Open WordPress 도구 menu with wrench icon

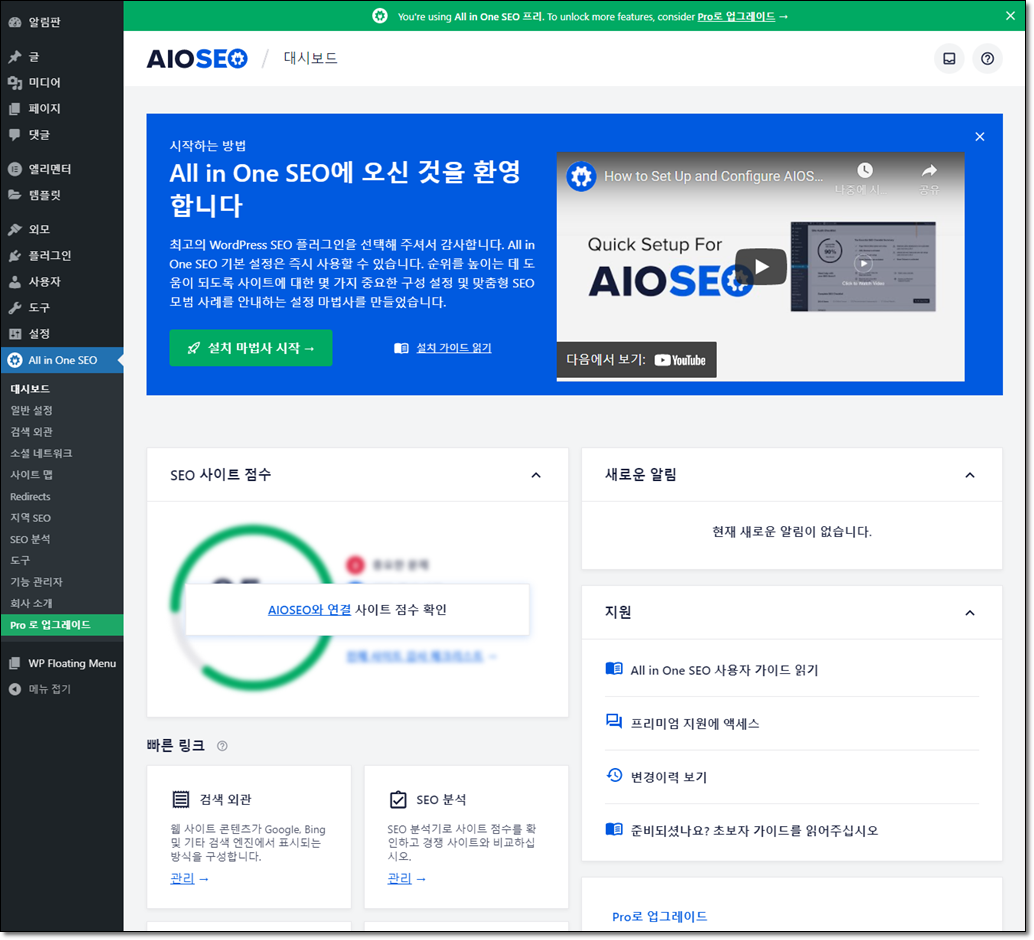61,307
